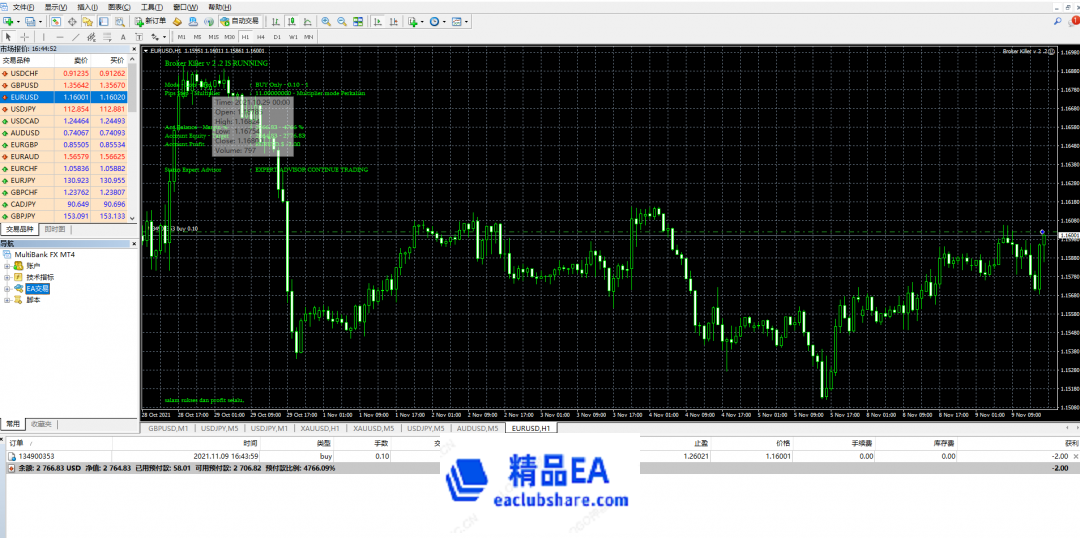Screen dimensions: 1080x538
Task: Open the 工具 tools menu
Action: click(x=152, y=6)
